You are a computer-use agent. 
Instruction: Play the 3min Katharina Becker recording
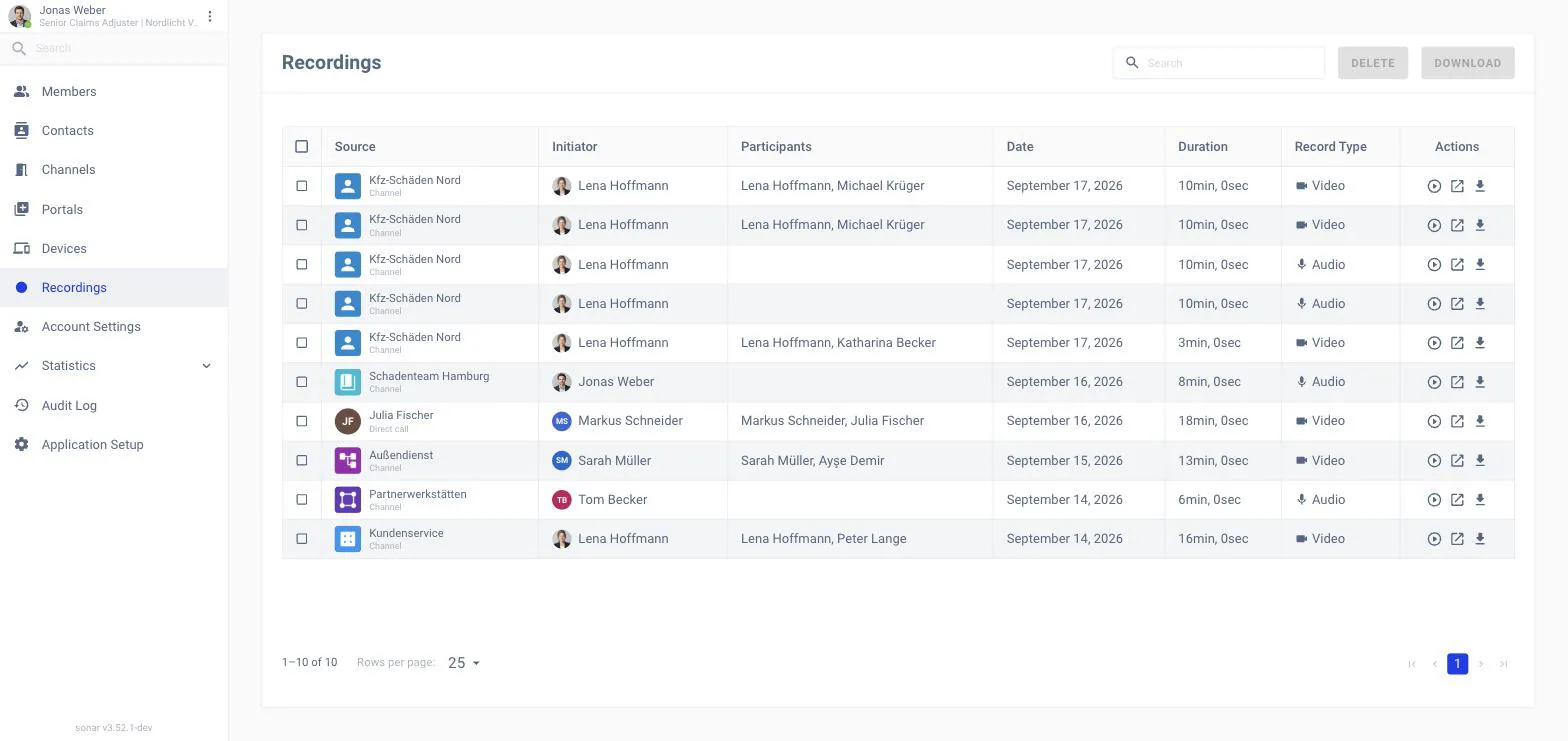click(1434, 343)
